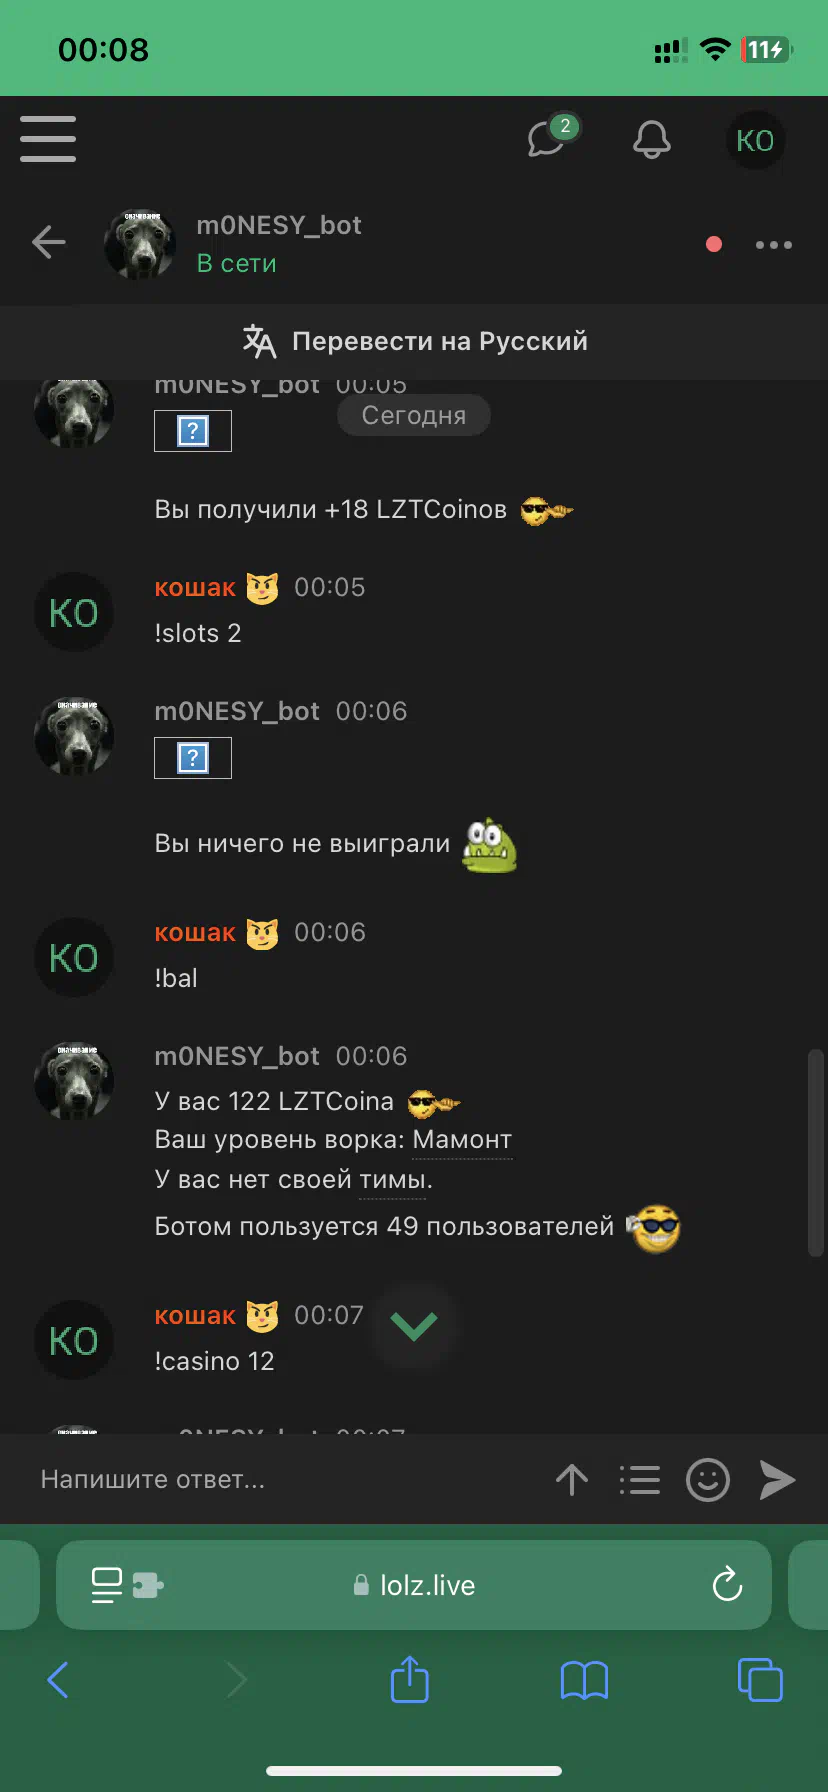Jump to latest message with green chevron
Image resolution: width=828 pixels, height=1792 pixels.
[x=414, y=1326]
